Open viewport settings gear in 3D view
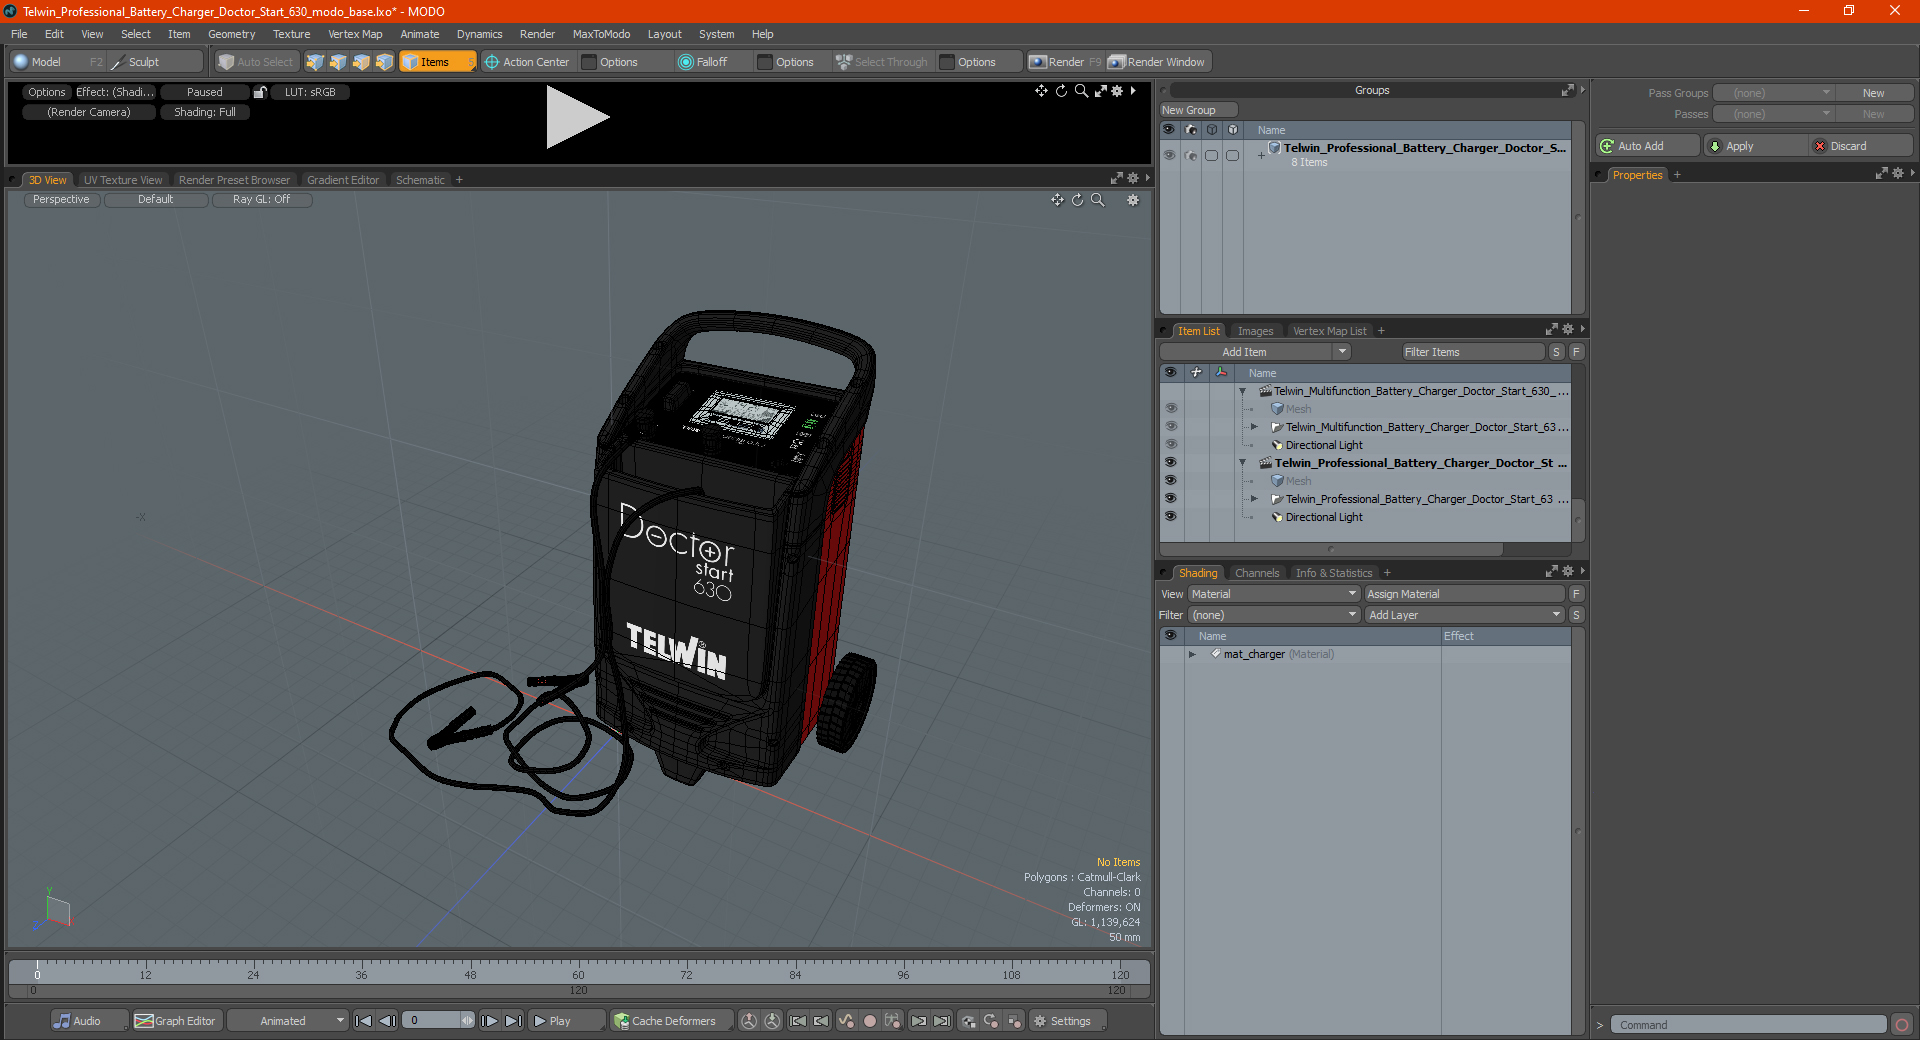The width and height of the screenshot is (1920, 1040). point(1133,200)
